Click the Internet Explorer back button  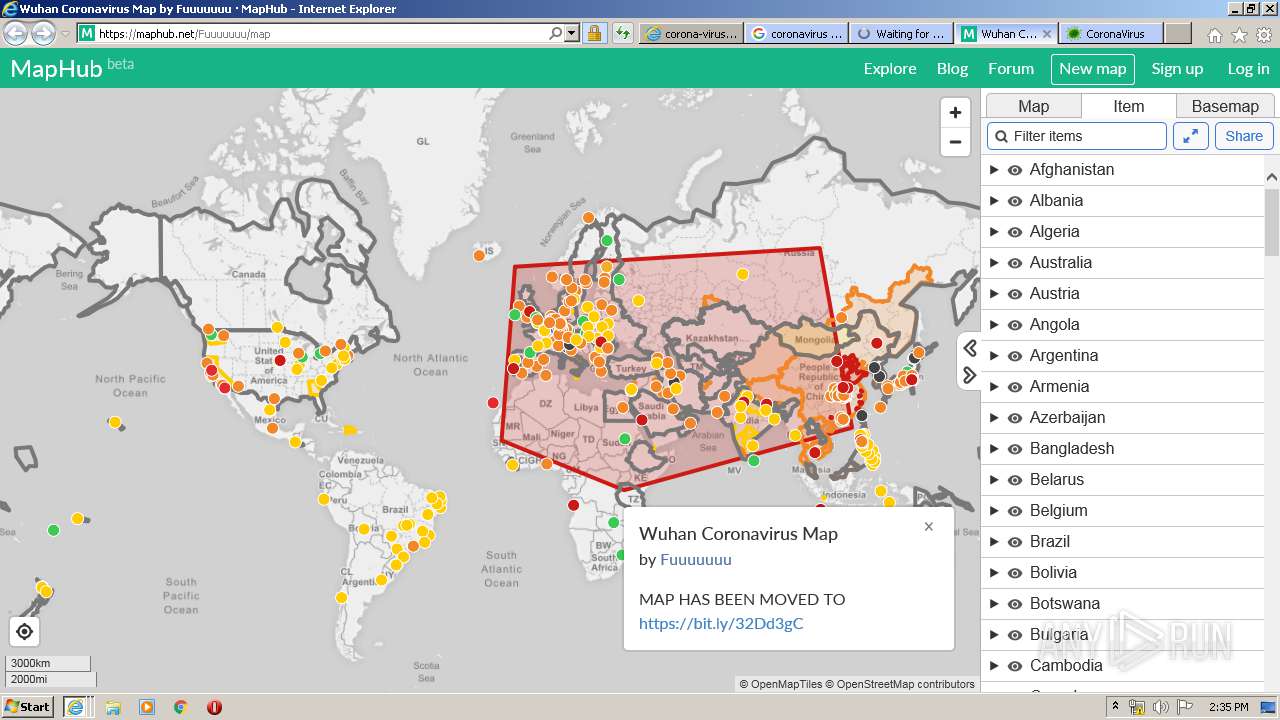pyautogui.click(x=16, y=33)
